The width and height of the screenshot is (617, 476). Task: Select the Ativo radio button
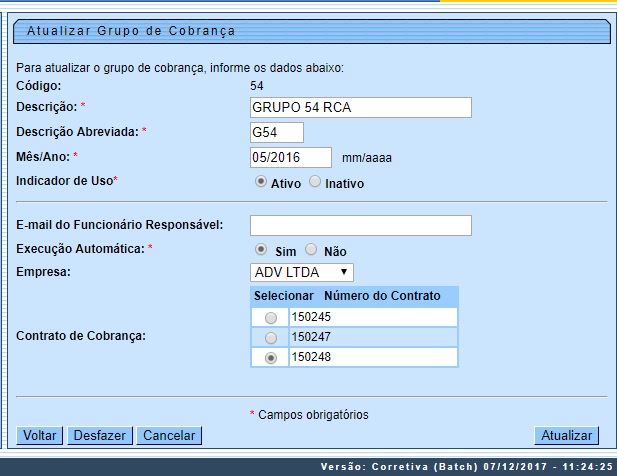click(x=260, y=181)
